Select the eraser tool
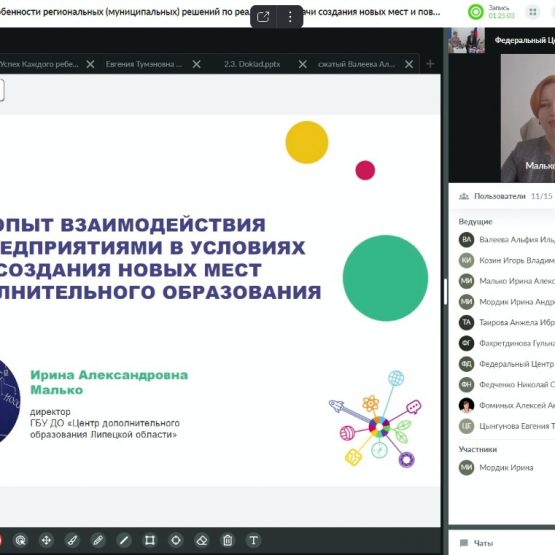The height and width of the screenshot is (555, 555). [202, 540]
